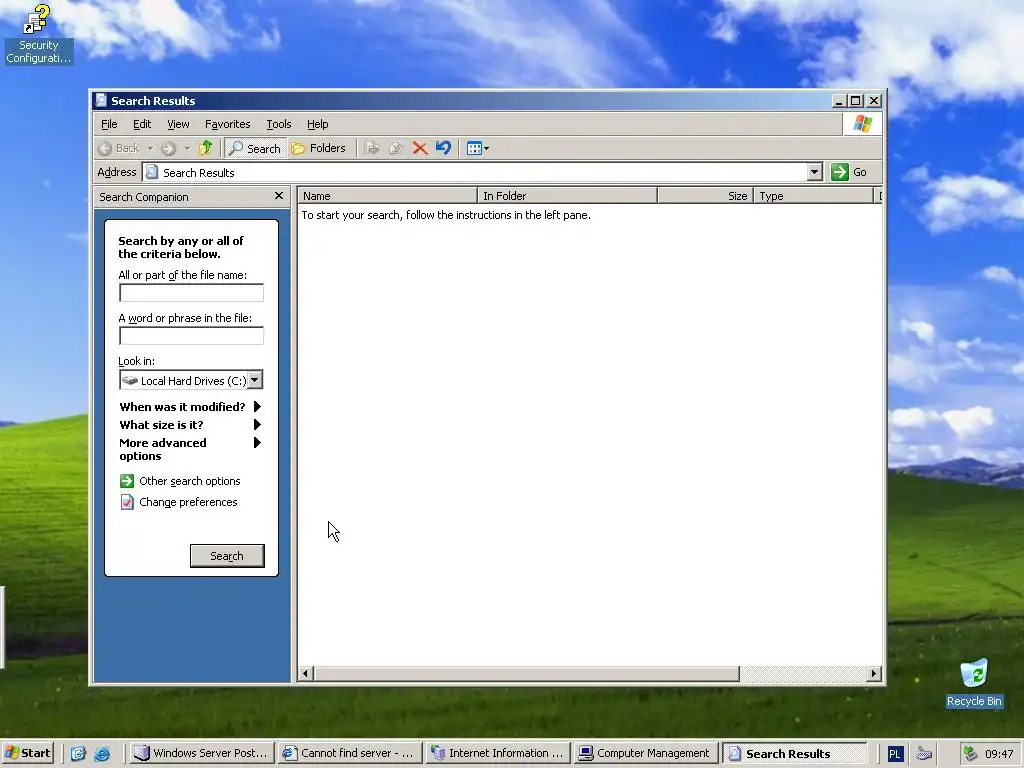Click the 09:47 clock in the tray
Screen dimensions: 1024x768
(x=999, y=754)
